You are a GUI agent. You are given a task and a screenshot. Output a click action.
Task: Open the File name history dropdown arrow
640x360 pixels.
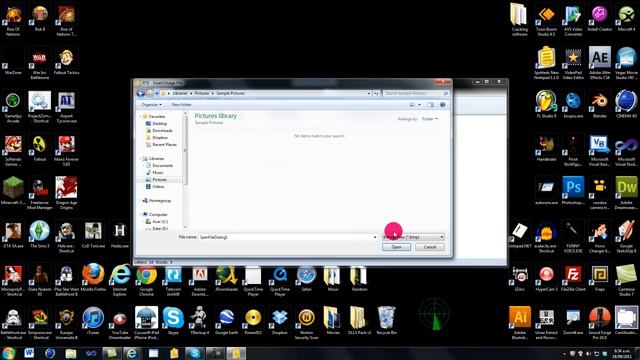tap(375, 237)
